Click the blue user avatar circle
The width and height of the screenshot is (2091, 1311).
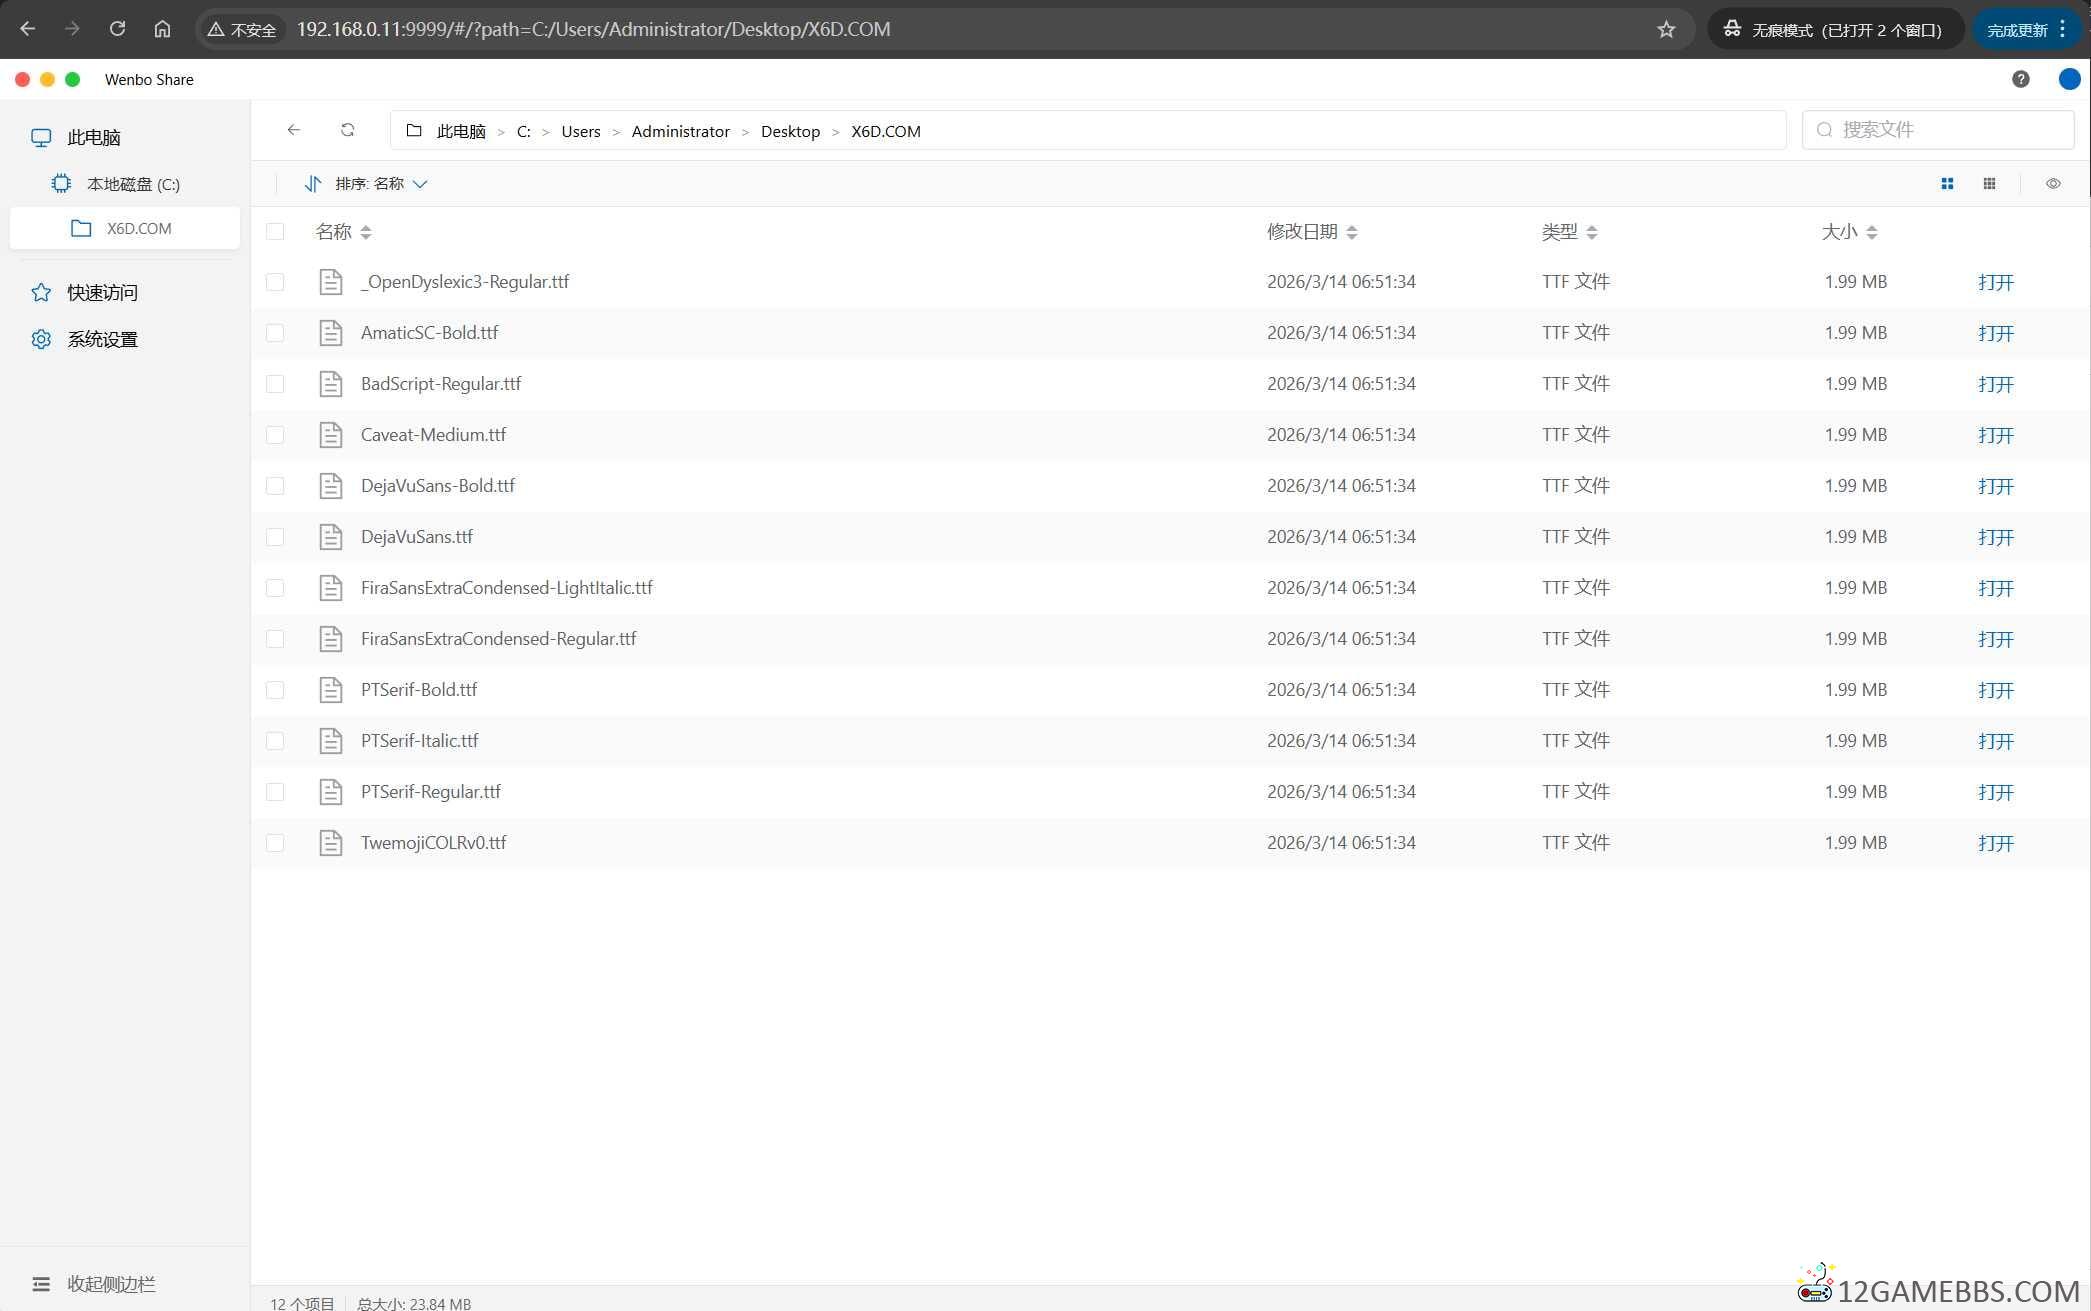2069,79
